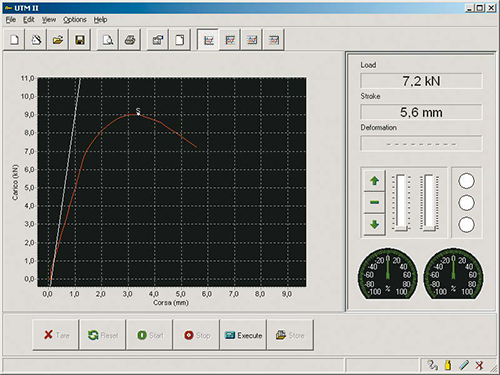This screenshot has width=500, height=375.
Task: Click the '9,0' tick on stroke axis
Action: click(287, 294)
